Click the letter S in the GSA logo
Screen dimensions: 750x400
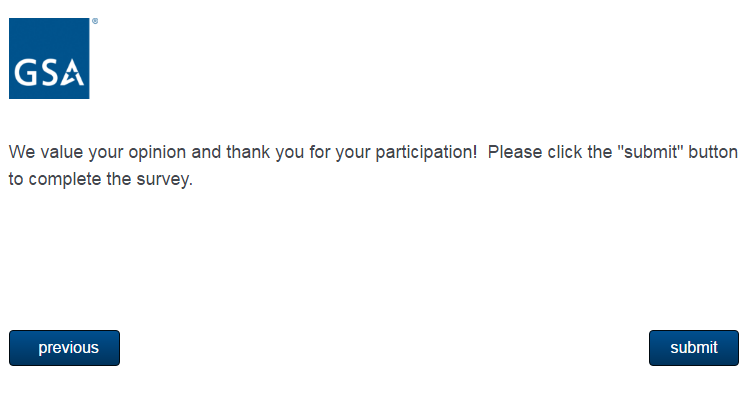[x=48, y=74]
